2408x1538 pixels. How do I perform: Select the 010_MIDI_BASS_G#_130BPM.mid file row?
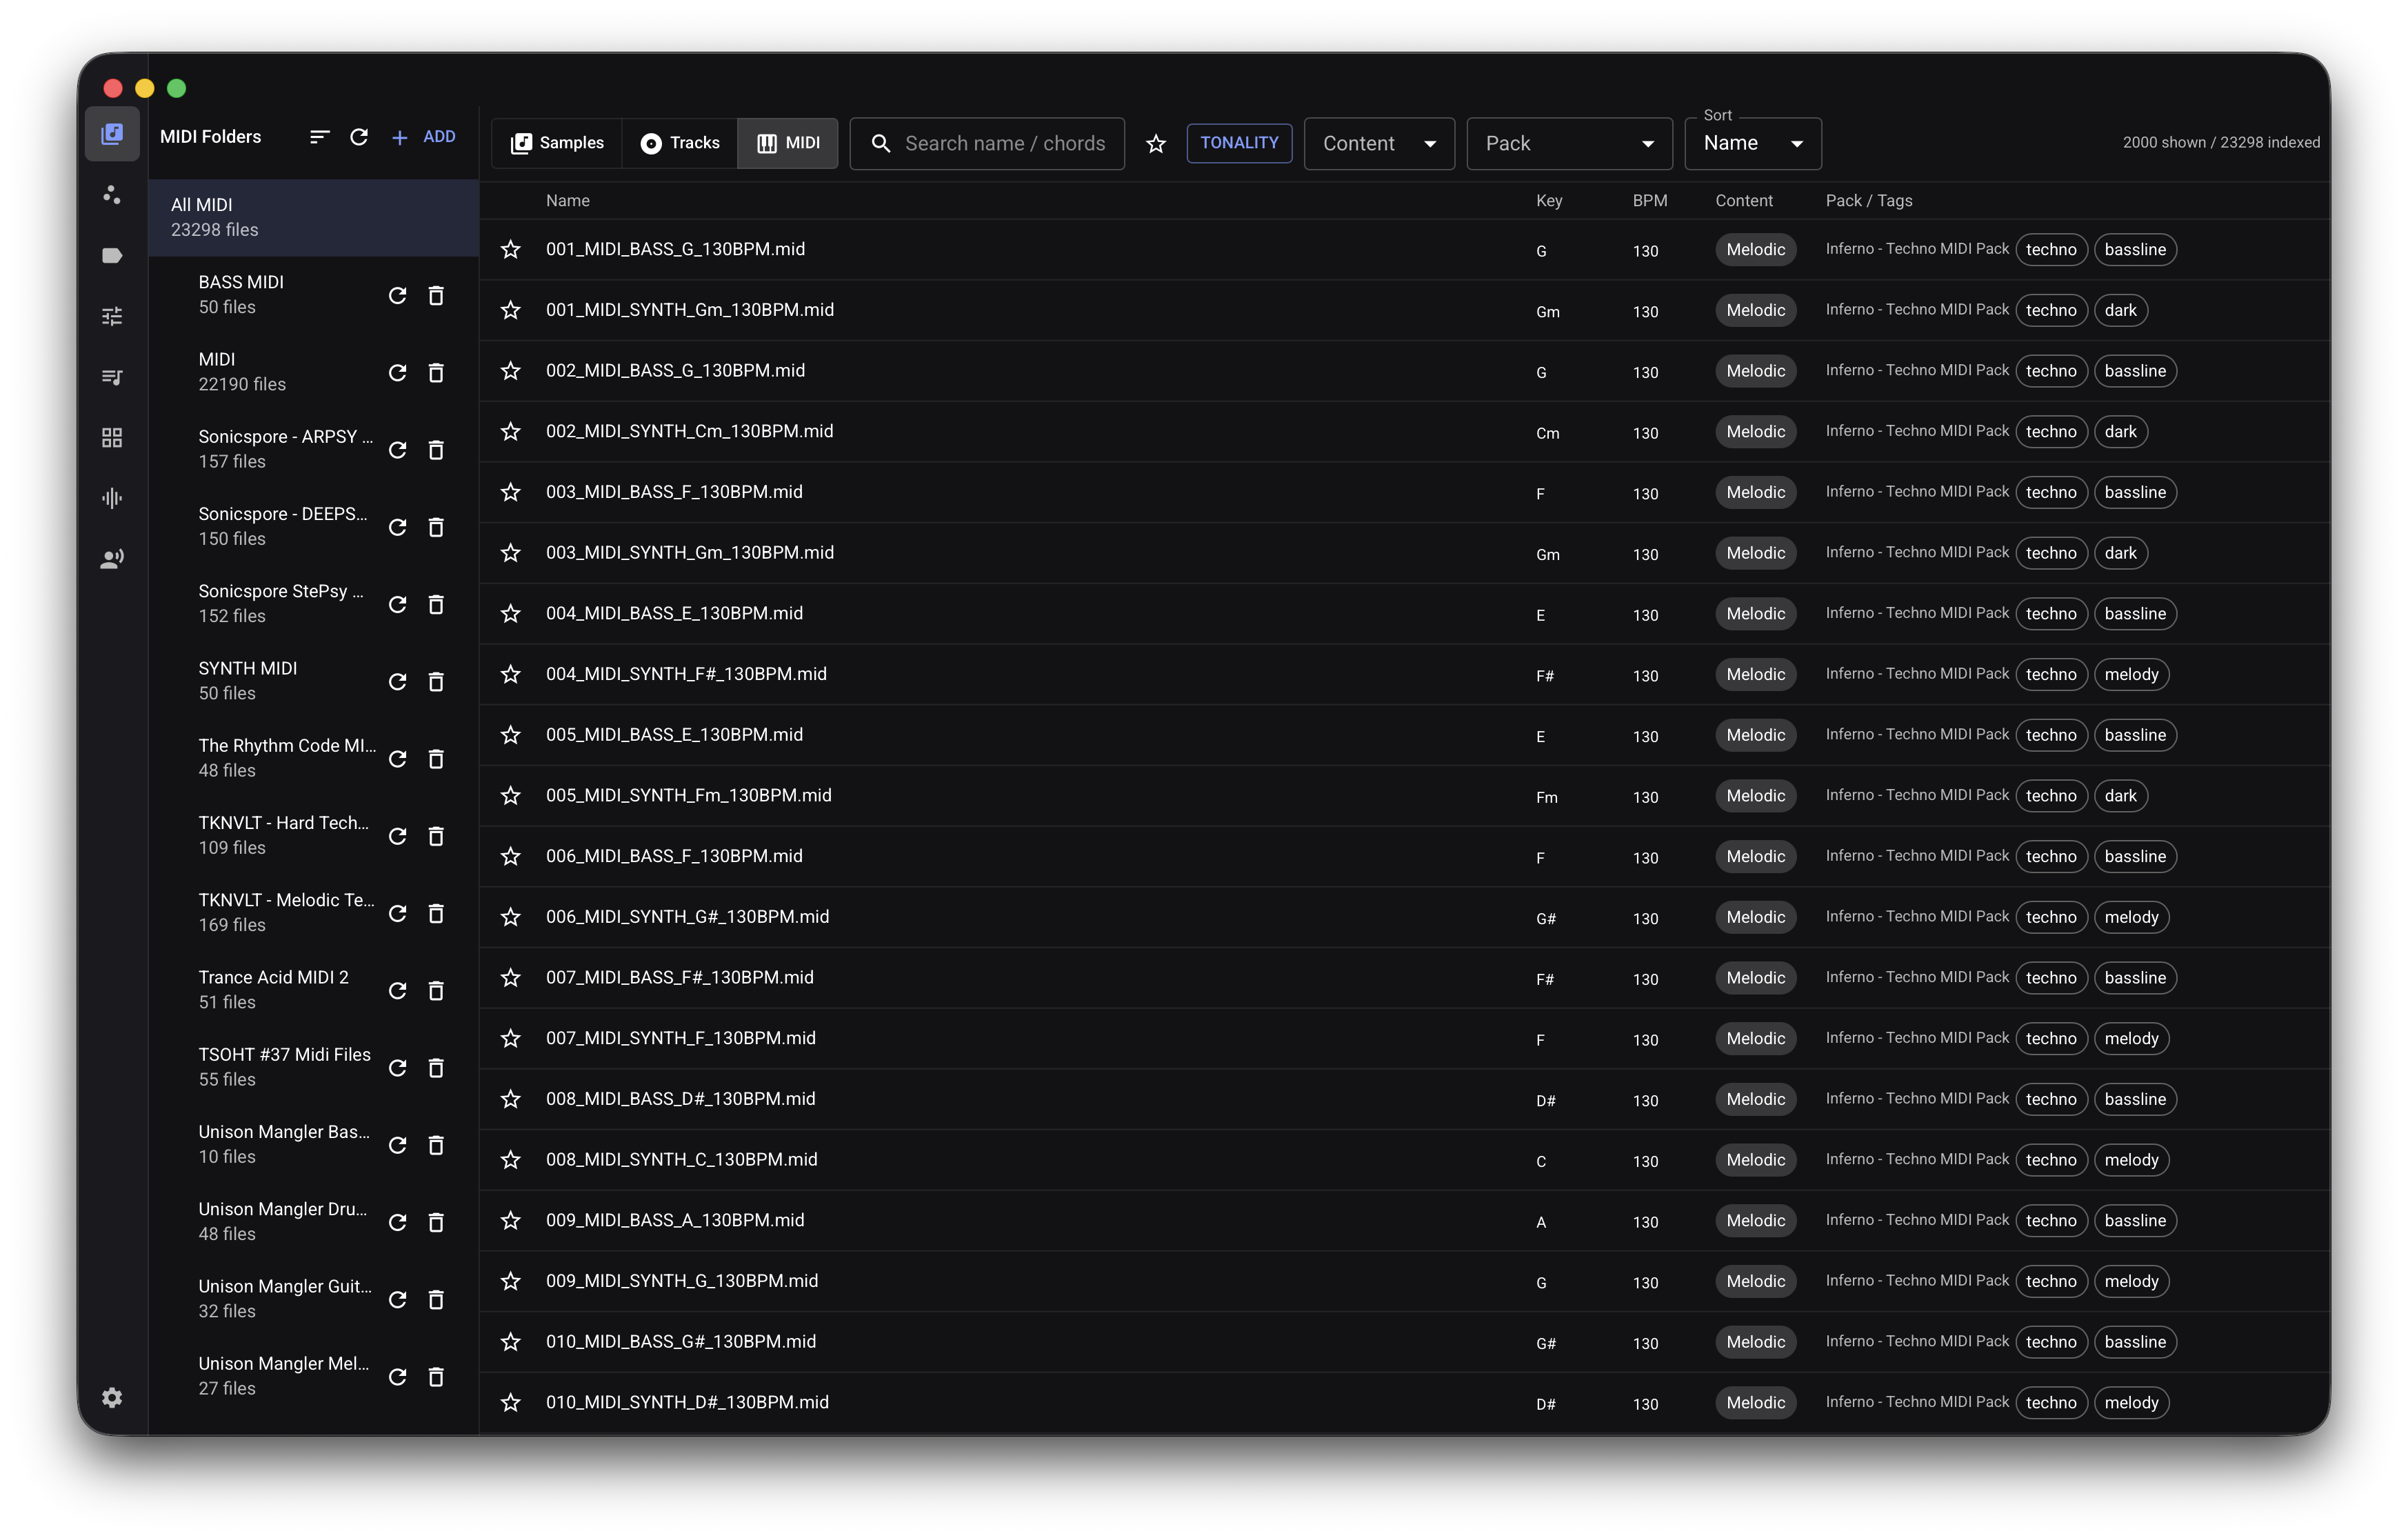[1404, 1341]
